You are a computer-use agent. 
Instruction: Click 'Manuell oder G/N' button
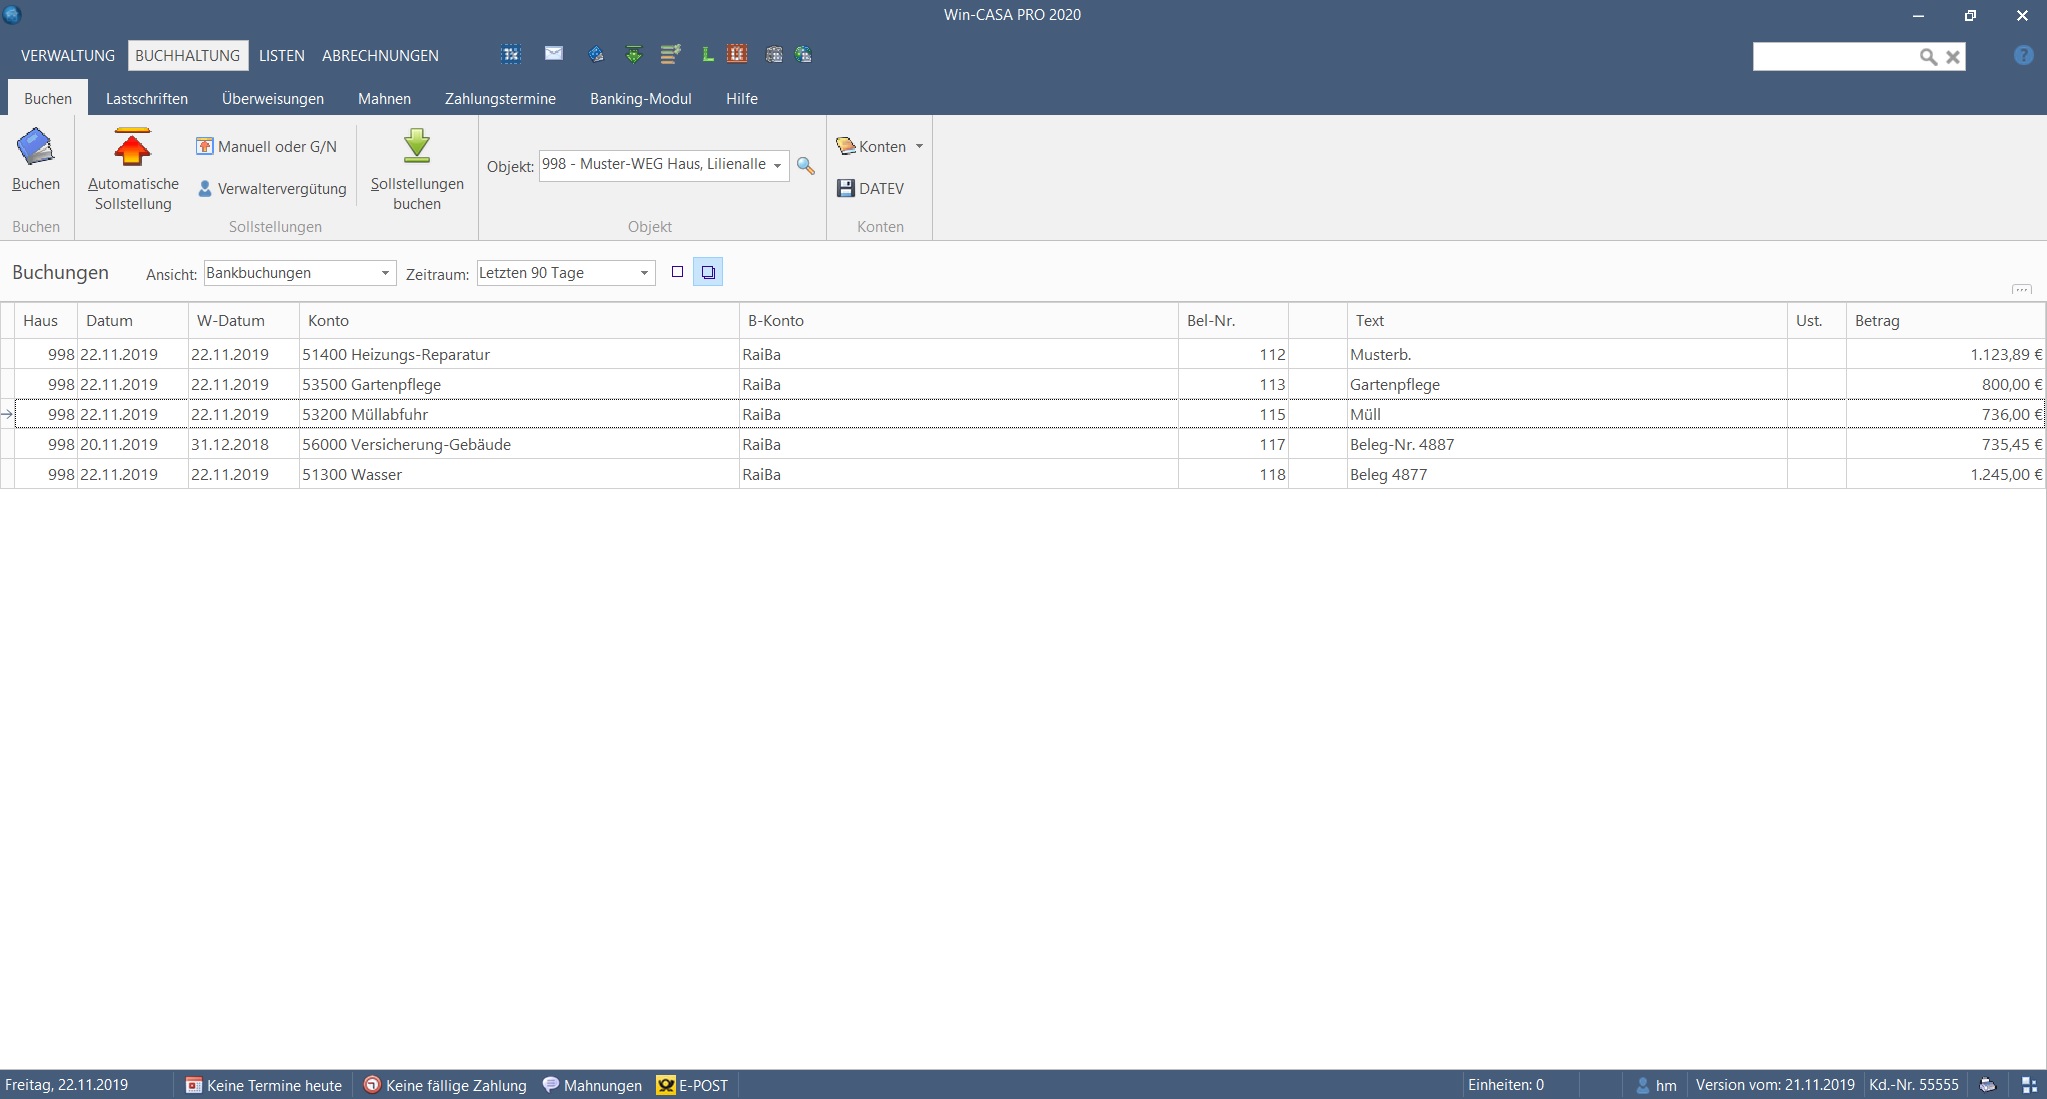click(267, 146)
